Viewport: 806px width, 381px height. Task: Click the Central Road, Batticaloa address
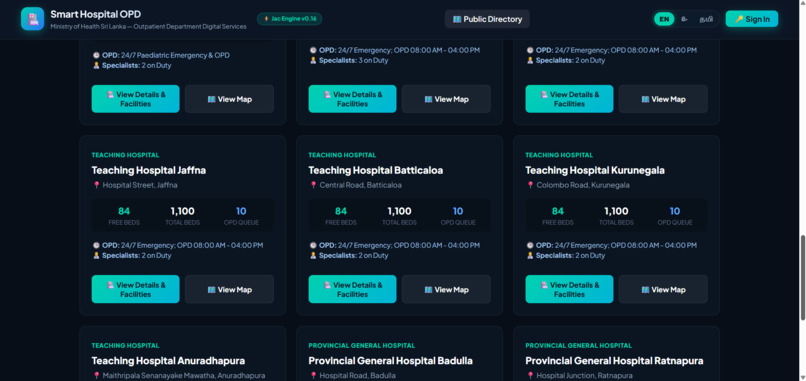click(x=361, y=185)
